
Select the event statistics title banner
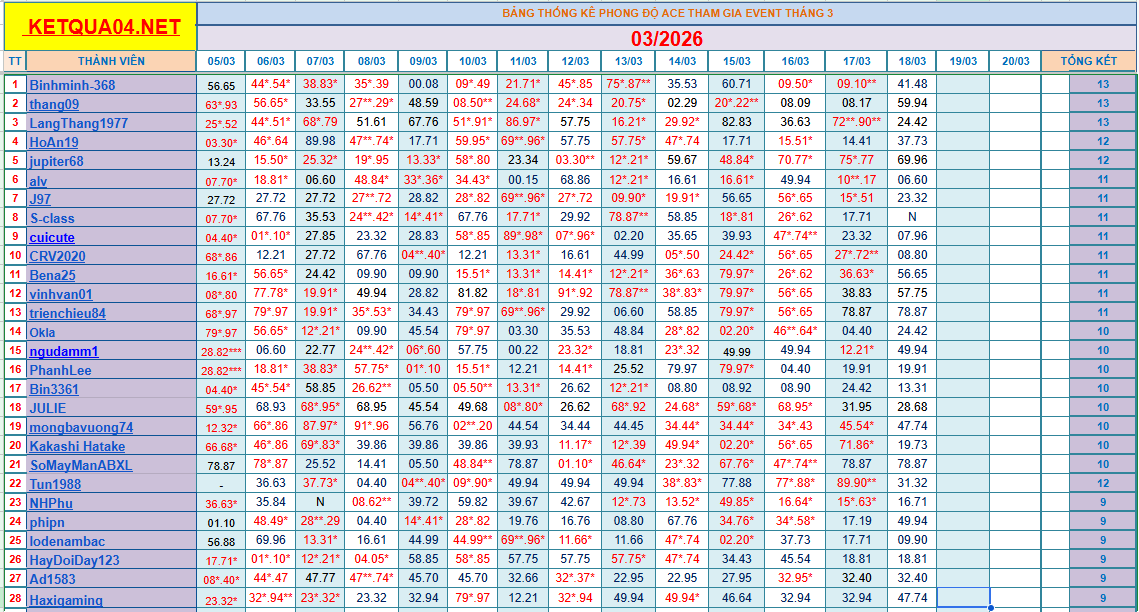666,13
